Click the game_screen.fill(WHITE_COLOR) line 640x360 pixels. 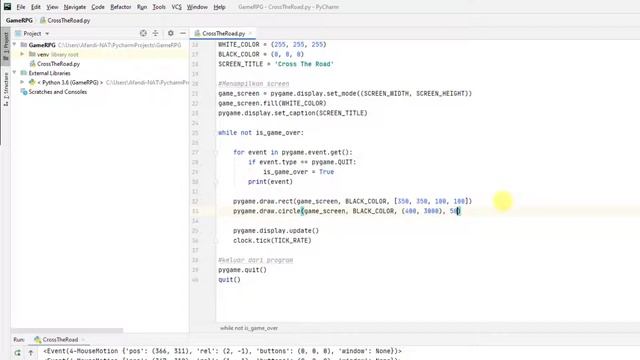tap(272, 103)
